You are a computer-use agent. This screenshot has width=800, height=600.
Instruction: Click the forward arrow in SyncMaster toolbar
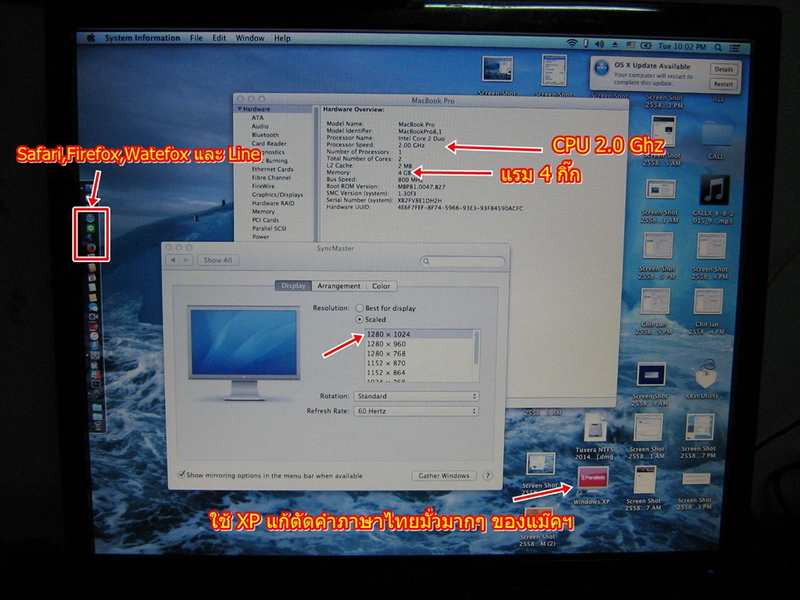pos(186,260)
